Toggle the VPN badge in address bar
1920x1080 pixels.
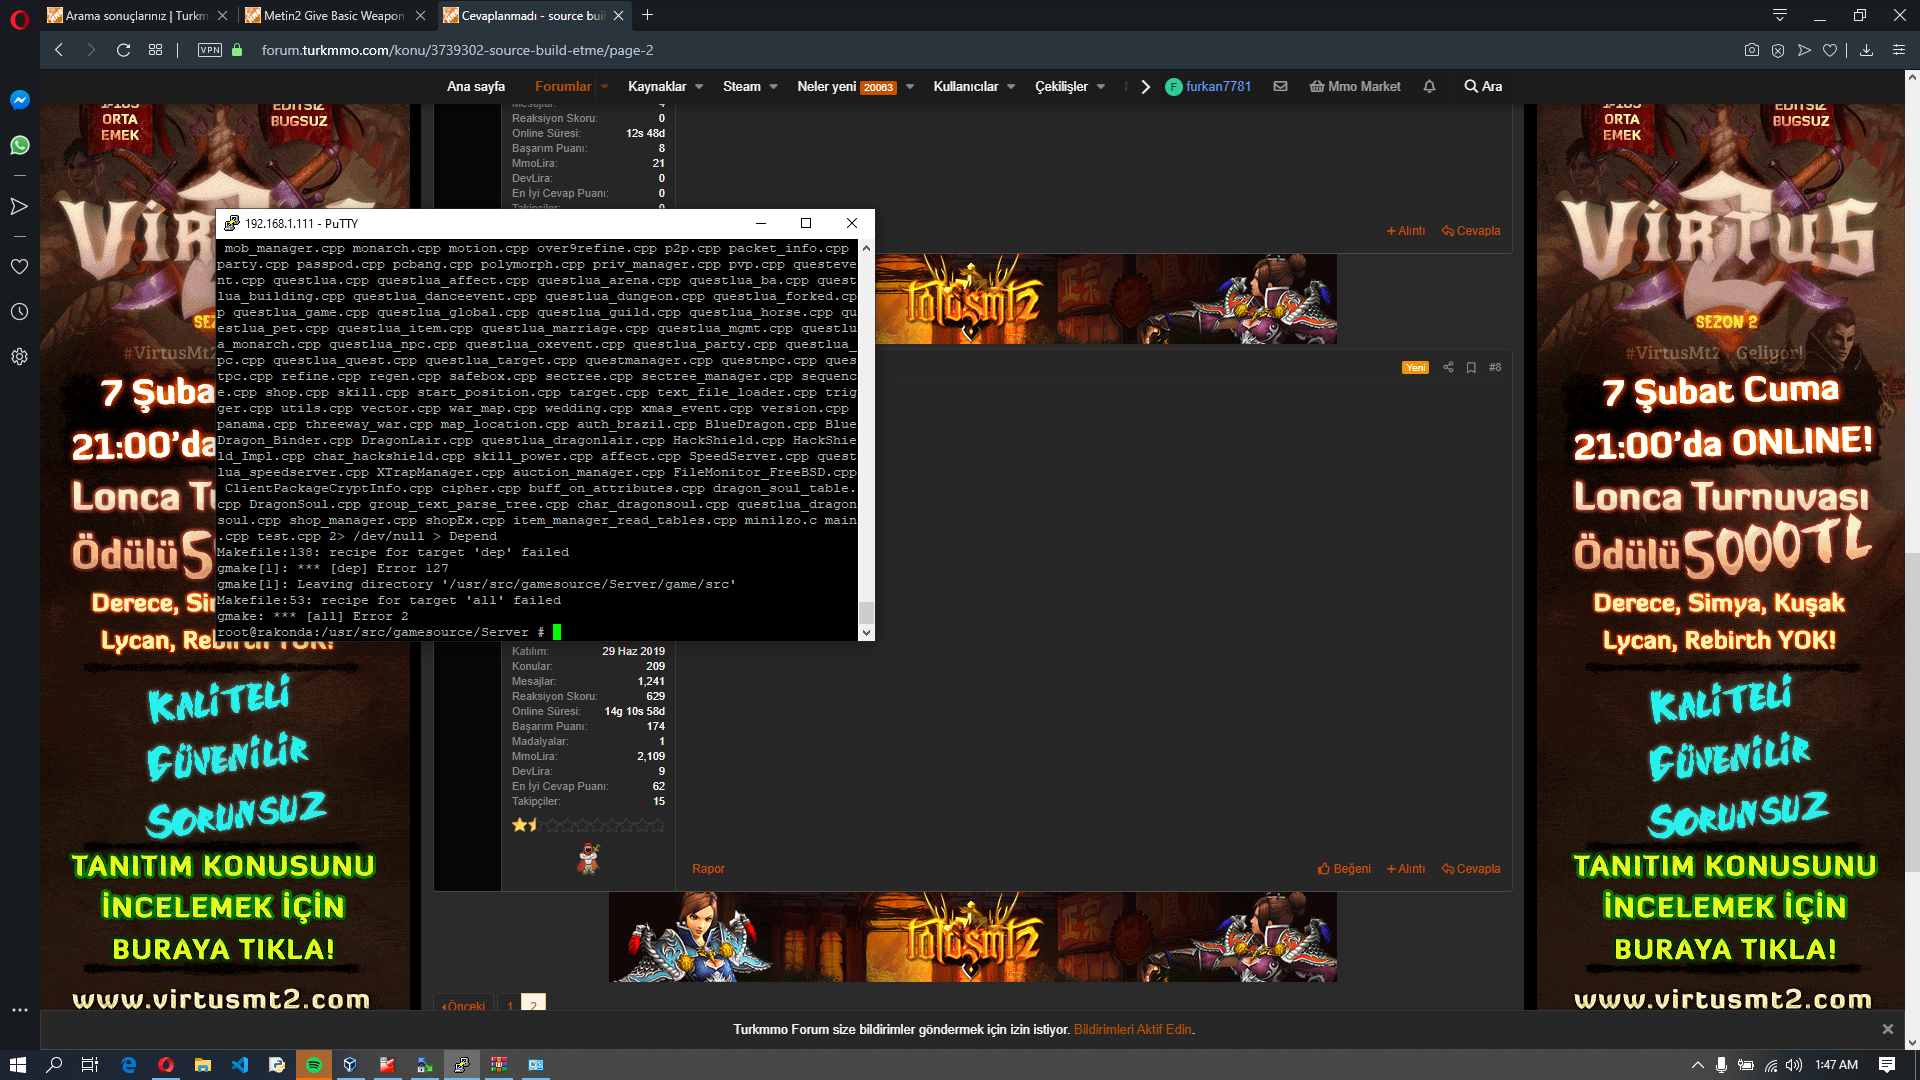210,50
